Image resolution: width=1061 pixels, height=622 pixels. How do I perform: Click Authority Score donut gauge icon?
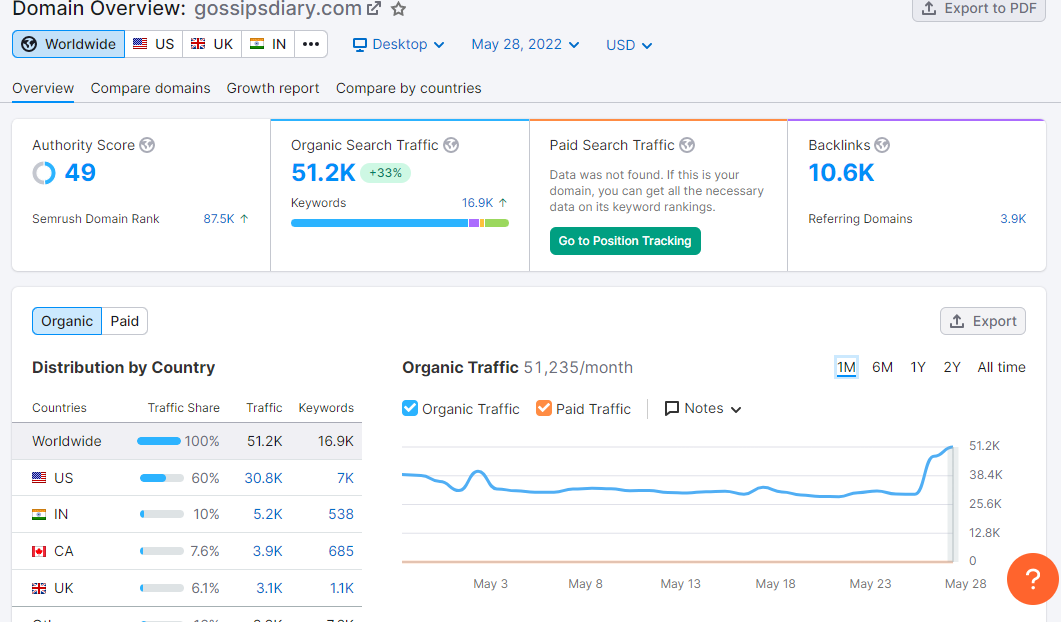[44, 173]
